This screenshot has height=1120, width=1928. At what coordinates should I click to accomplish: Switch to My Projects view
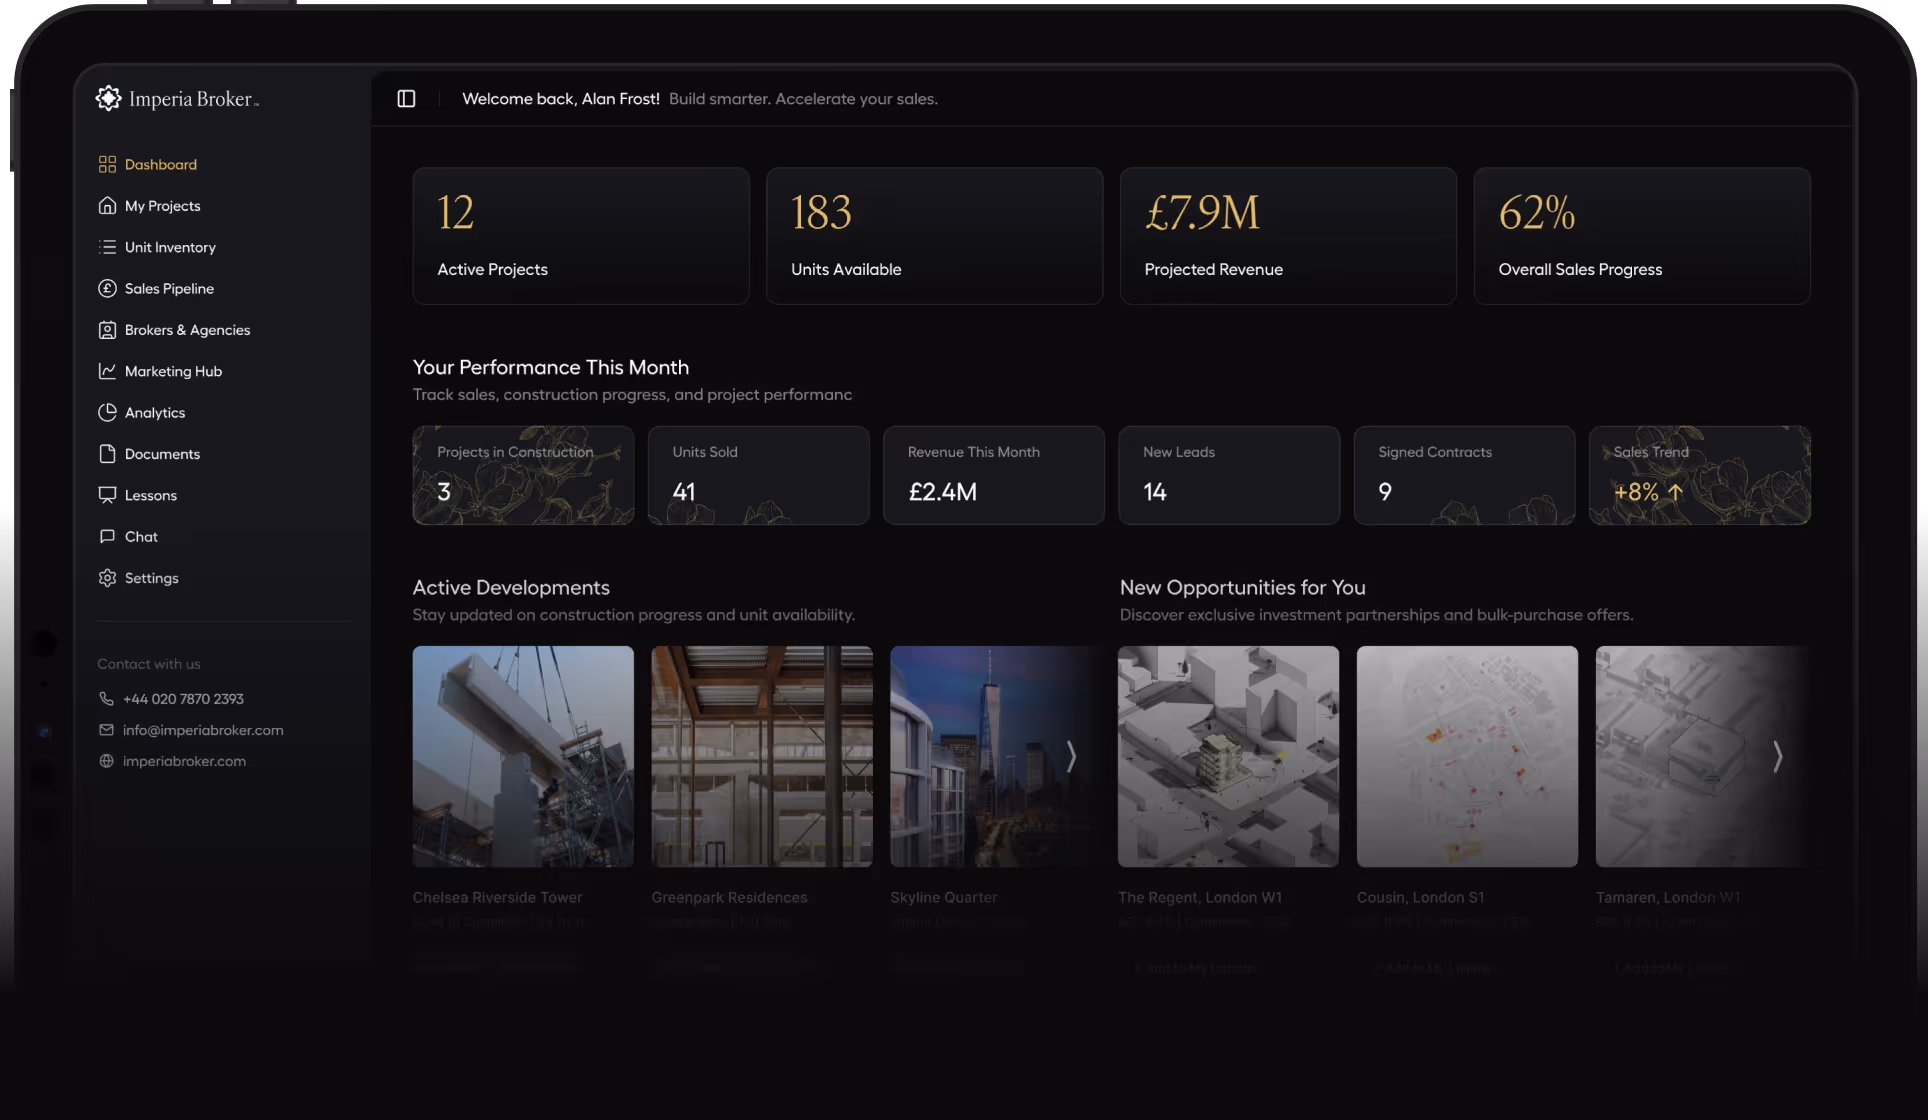pos(161,205)
